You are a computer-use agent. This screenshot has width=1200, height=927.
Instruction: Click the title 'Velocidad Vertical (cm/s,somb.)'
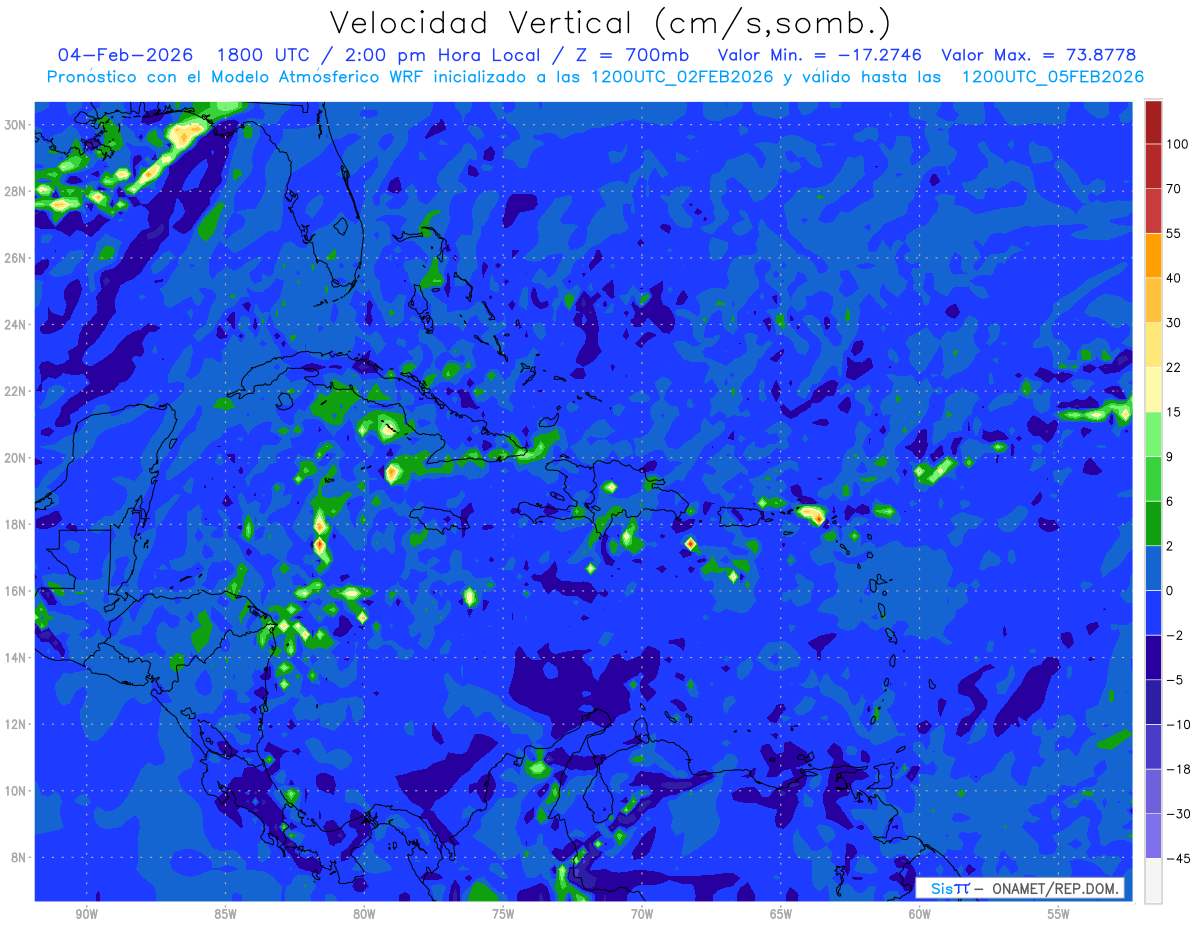(x=610, y=24)
